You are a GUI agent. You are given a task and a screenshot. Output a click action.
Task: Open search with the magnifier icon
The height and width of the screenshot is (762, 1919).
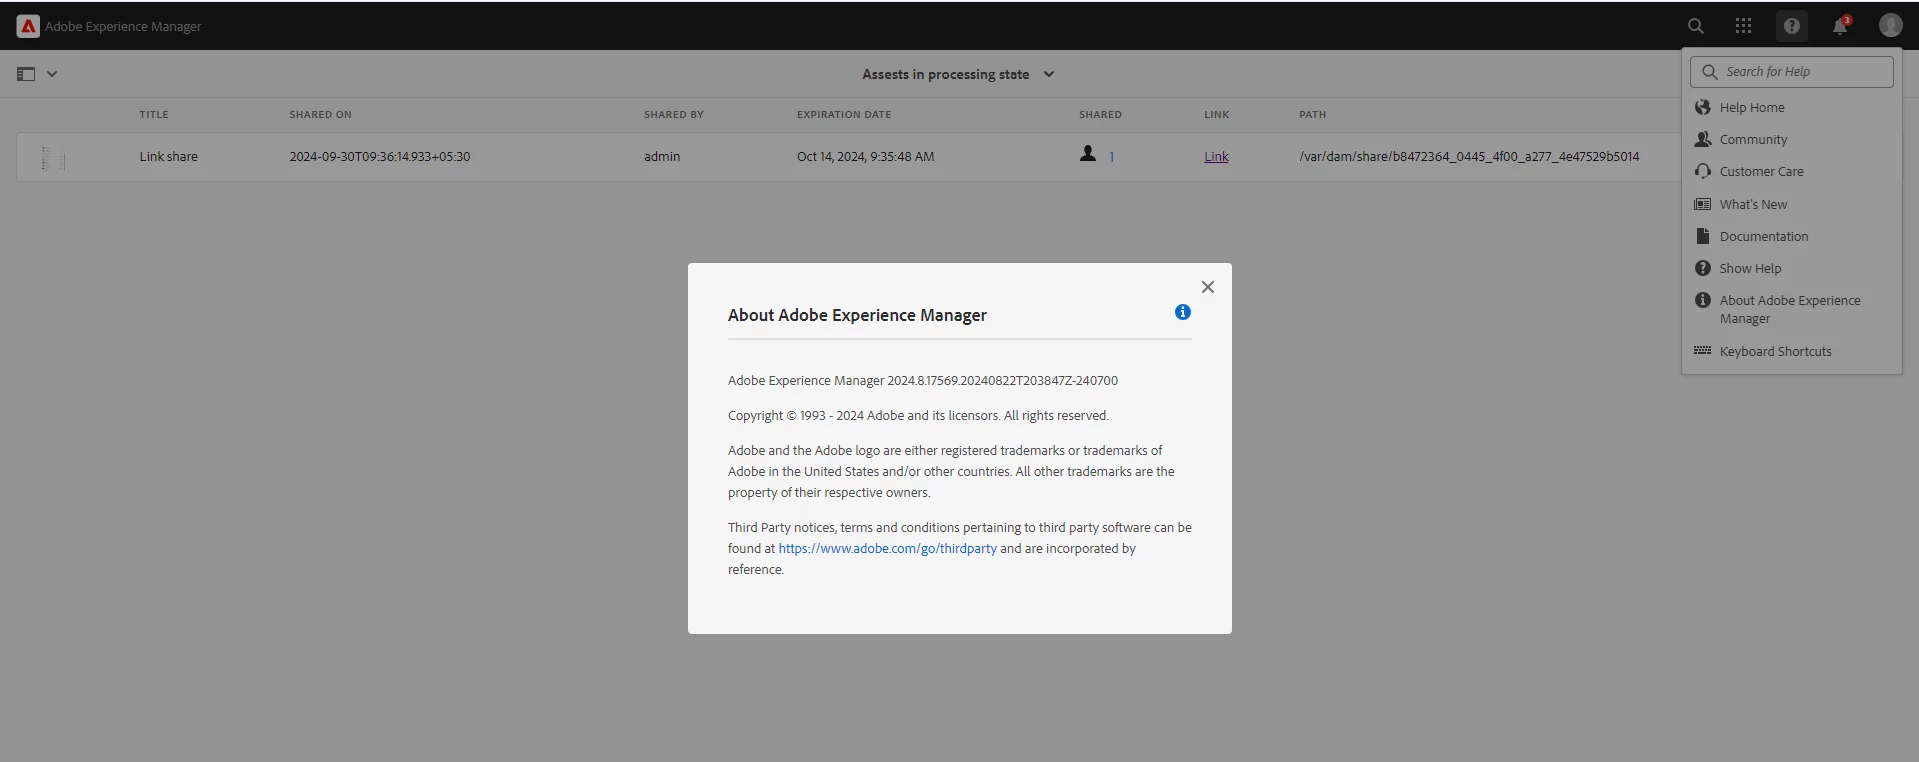1696,26
